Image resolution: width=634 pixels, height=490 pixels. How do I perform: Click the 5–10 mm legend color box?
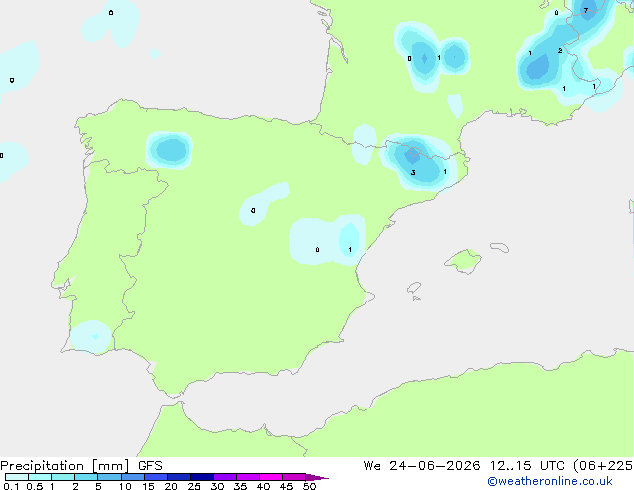pos(109,477)
